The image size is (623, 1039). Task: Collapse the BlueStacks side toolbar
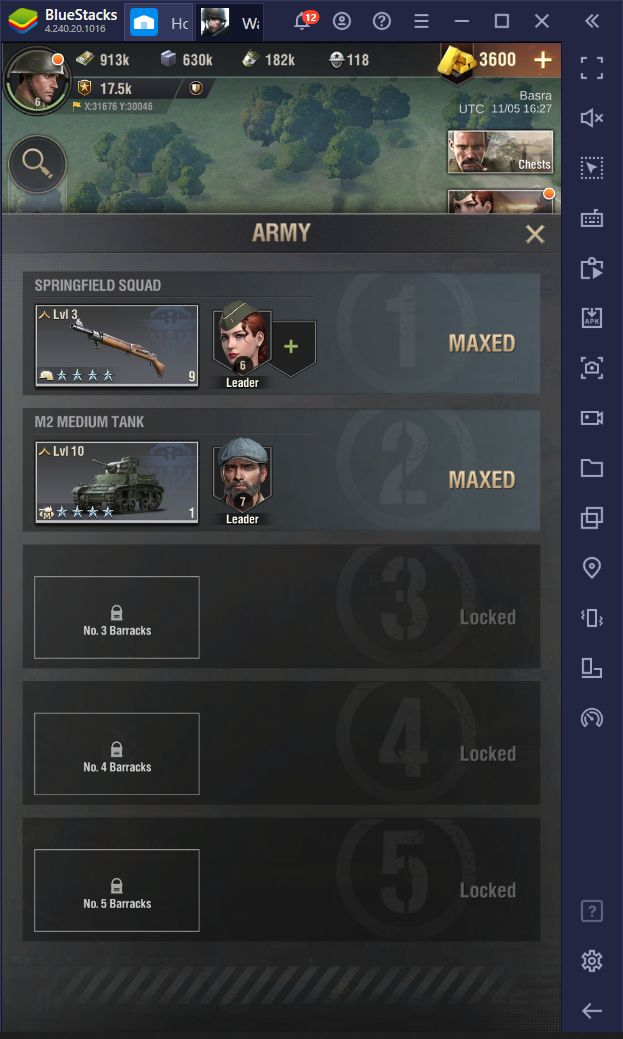coord(592,21)
